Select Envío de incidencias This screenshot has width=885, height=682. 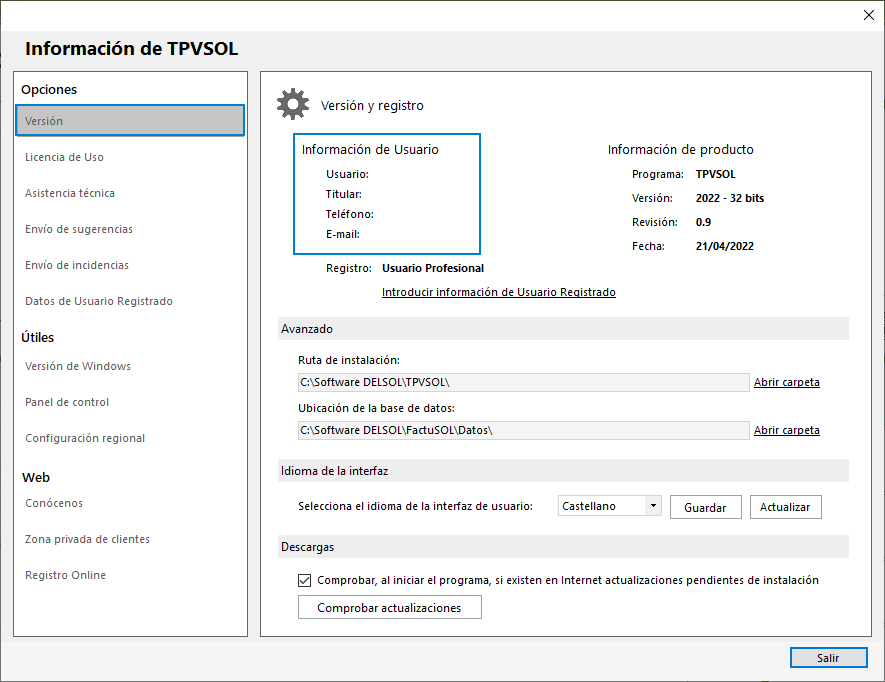[77, 265]
